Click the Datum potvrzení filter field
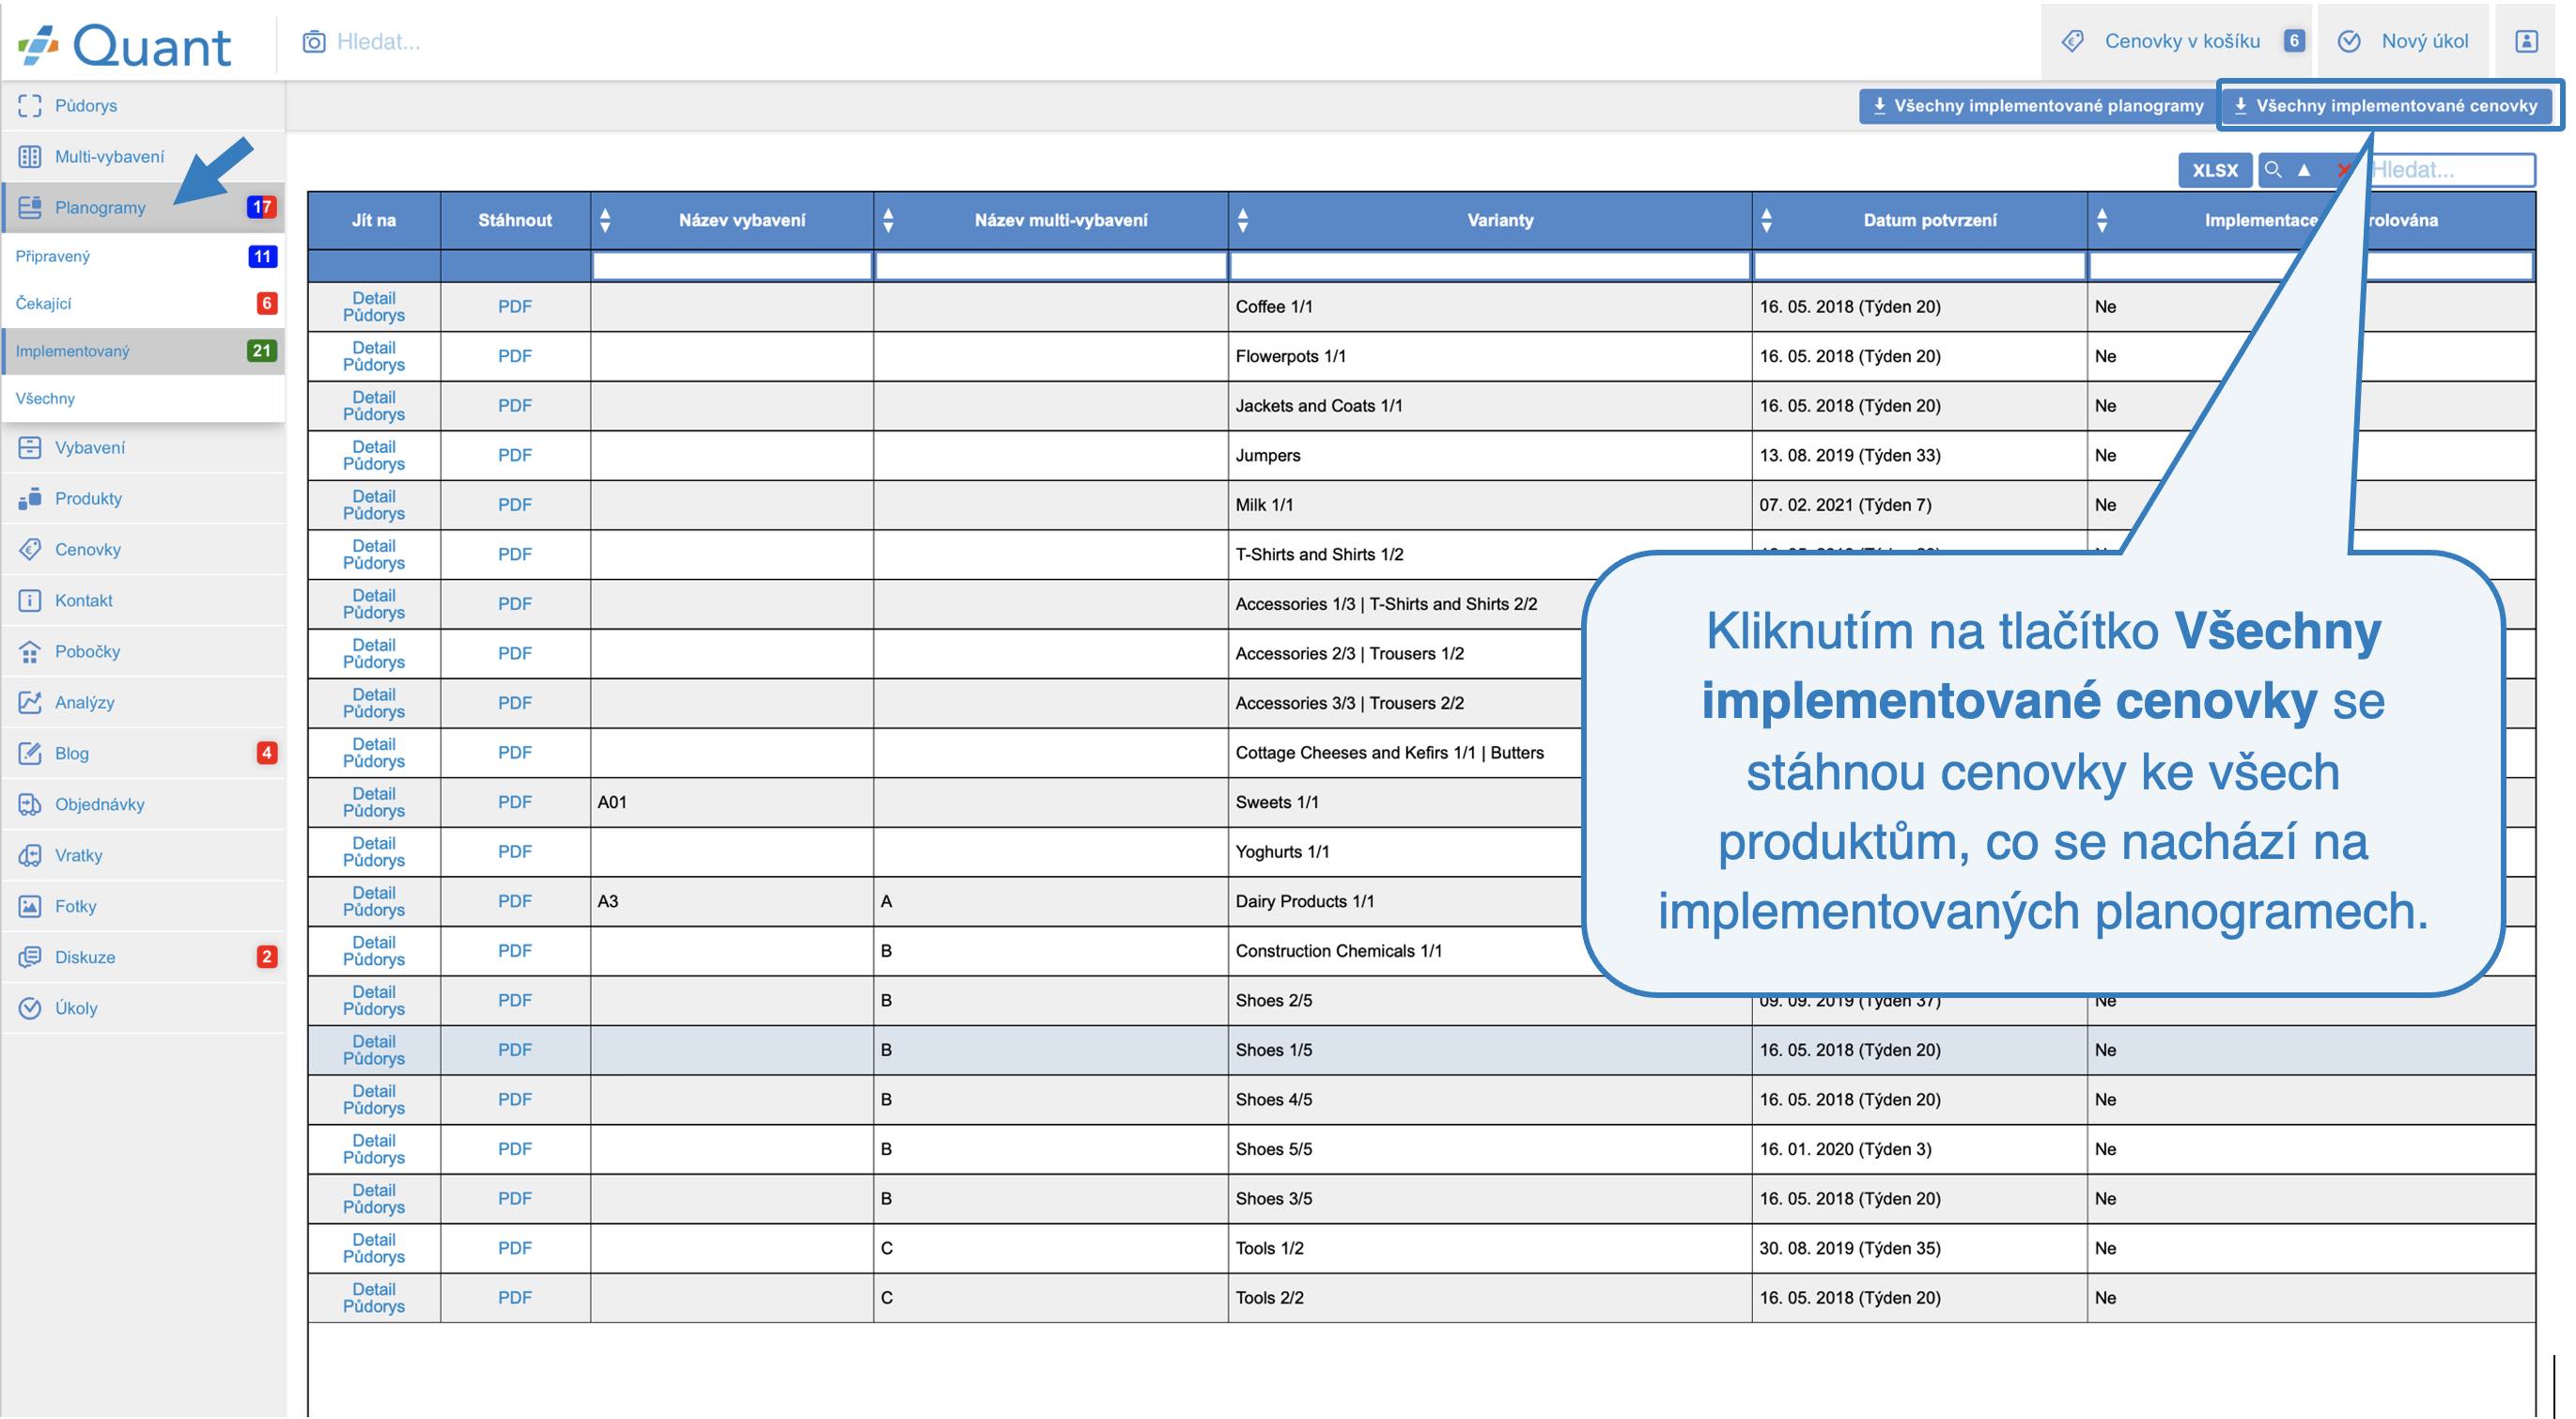Viewport: 2576px width, 1419px height. [x=1919, y=266]
